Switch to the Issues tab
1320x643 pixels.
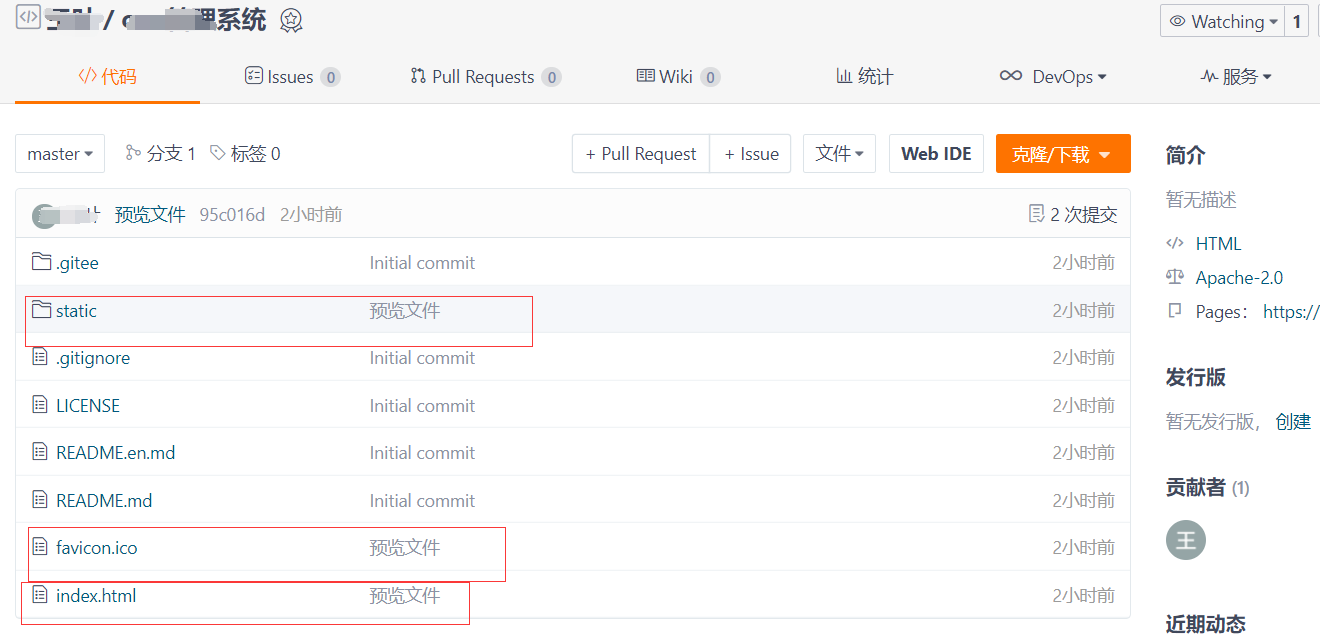[292, 76]
